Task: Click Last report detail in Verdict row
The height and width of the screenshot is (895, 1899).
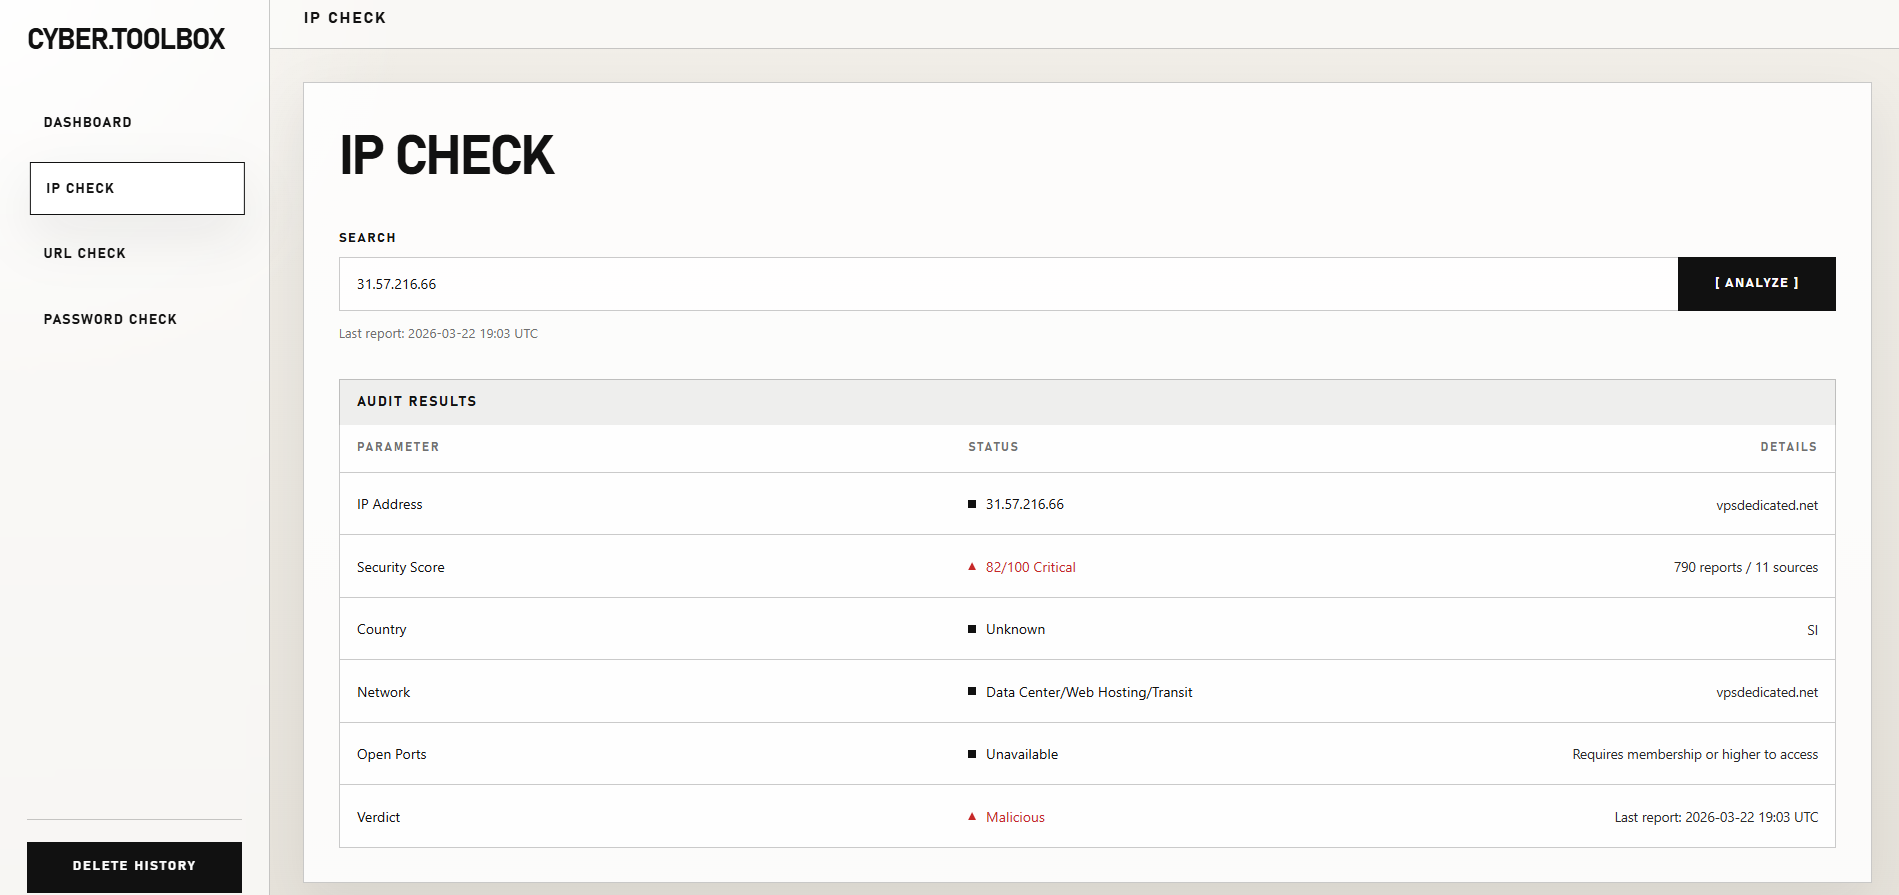Action: (x=1716, y=817)
